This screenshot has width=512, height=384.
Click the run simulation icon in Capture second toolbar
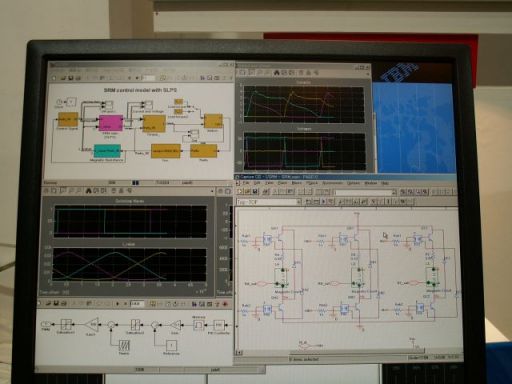323,201
